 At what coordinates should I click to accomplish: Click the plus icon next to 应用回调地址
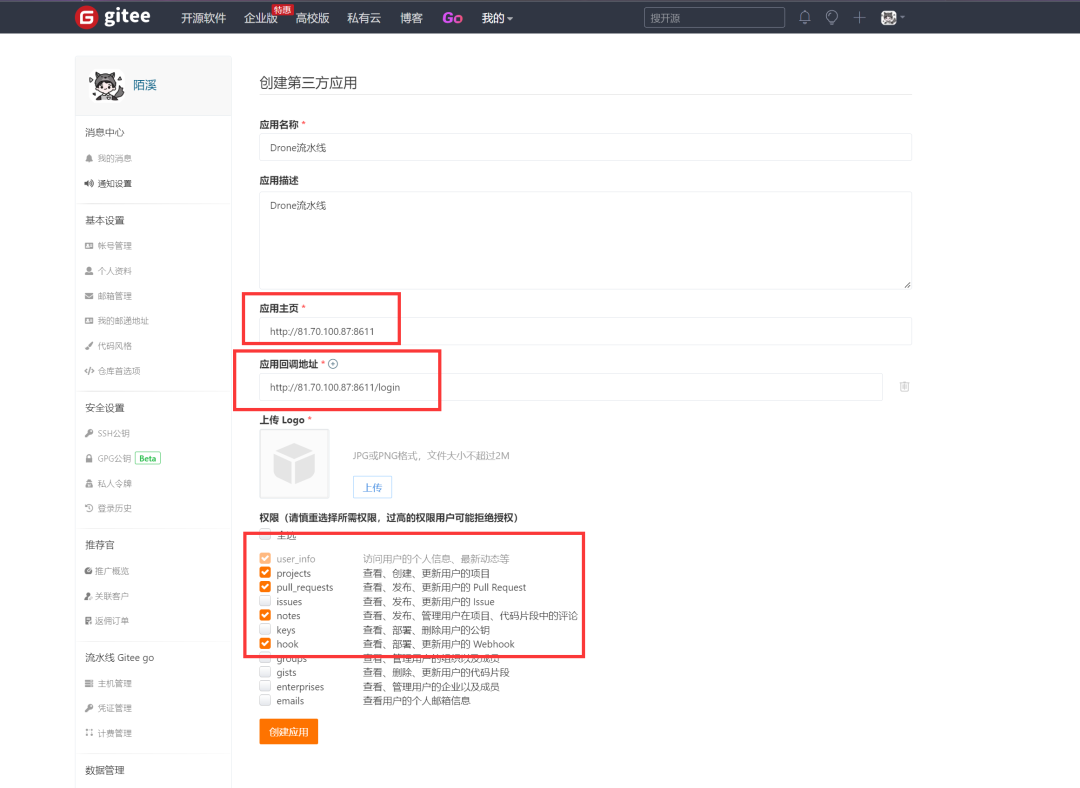(x=333, y=364)
